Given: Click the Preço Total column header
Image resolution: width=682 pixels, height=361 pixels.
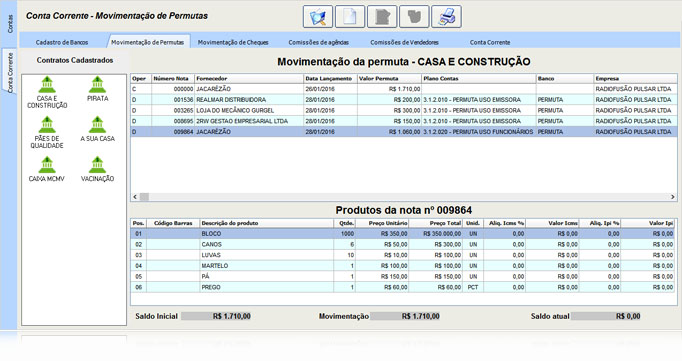Looking at the screenshot, I should click(436, 223).
